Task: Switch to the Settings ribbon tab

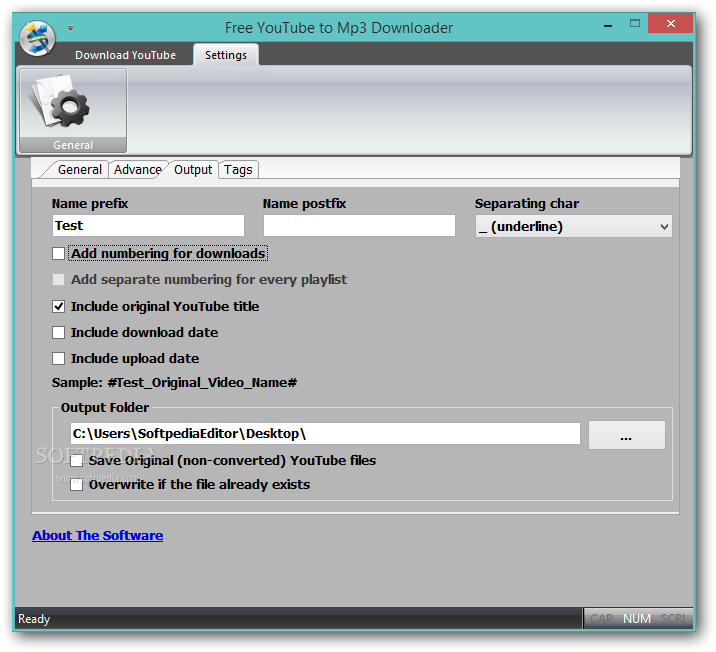Action: [x=226, y=55]
